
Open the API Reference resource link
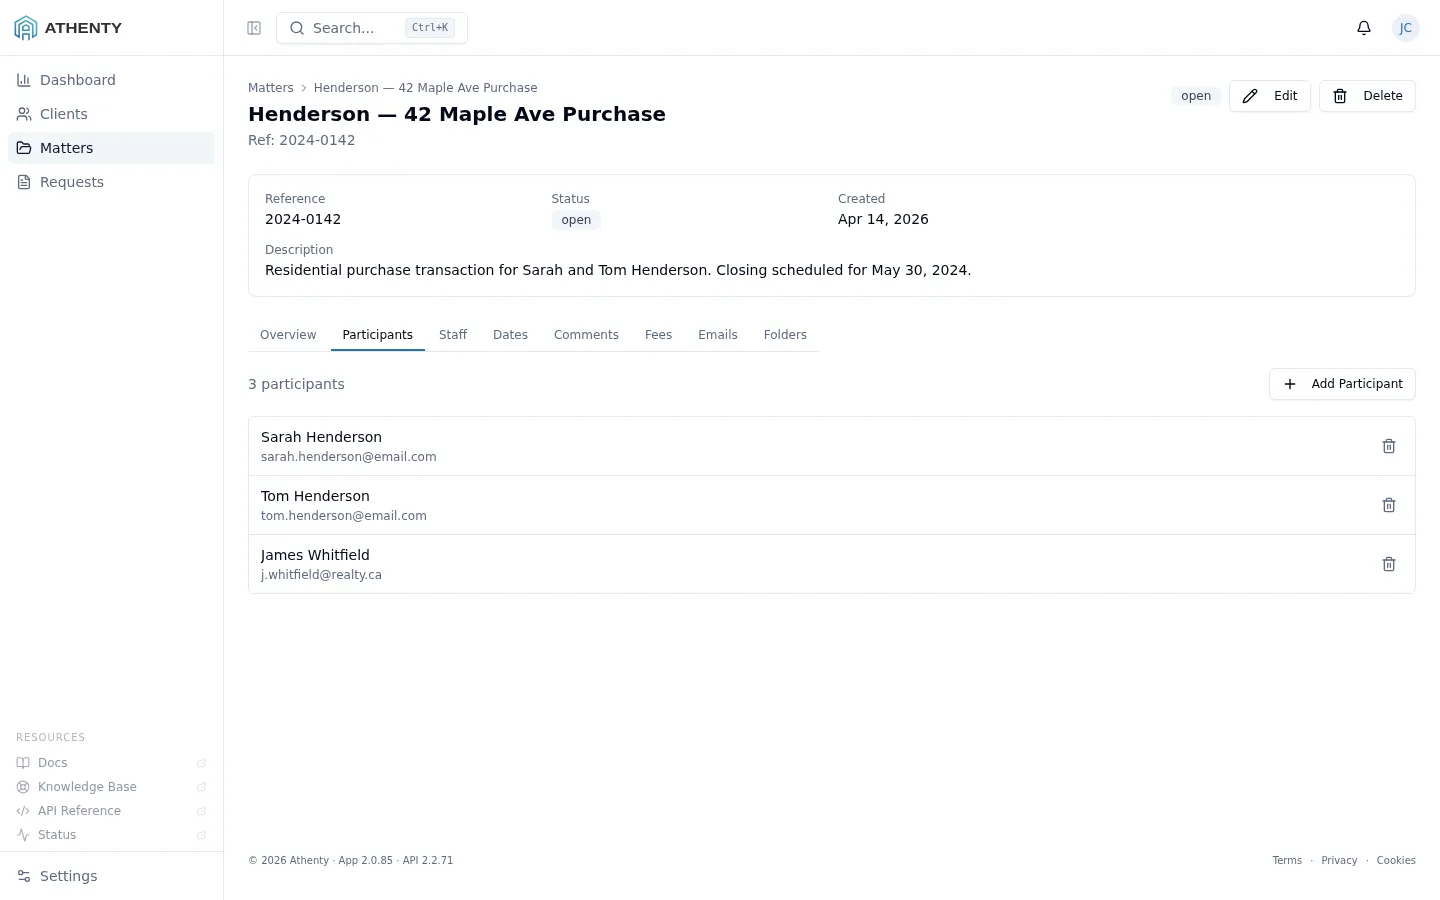(111, 811)
